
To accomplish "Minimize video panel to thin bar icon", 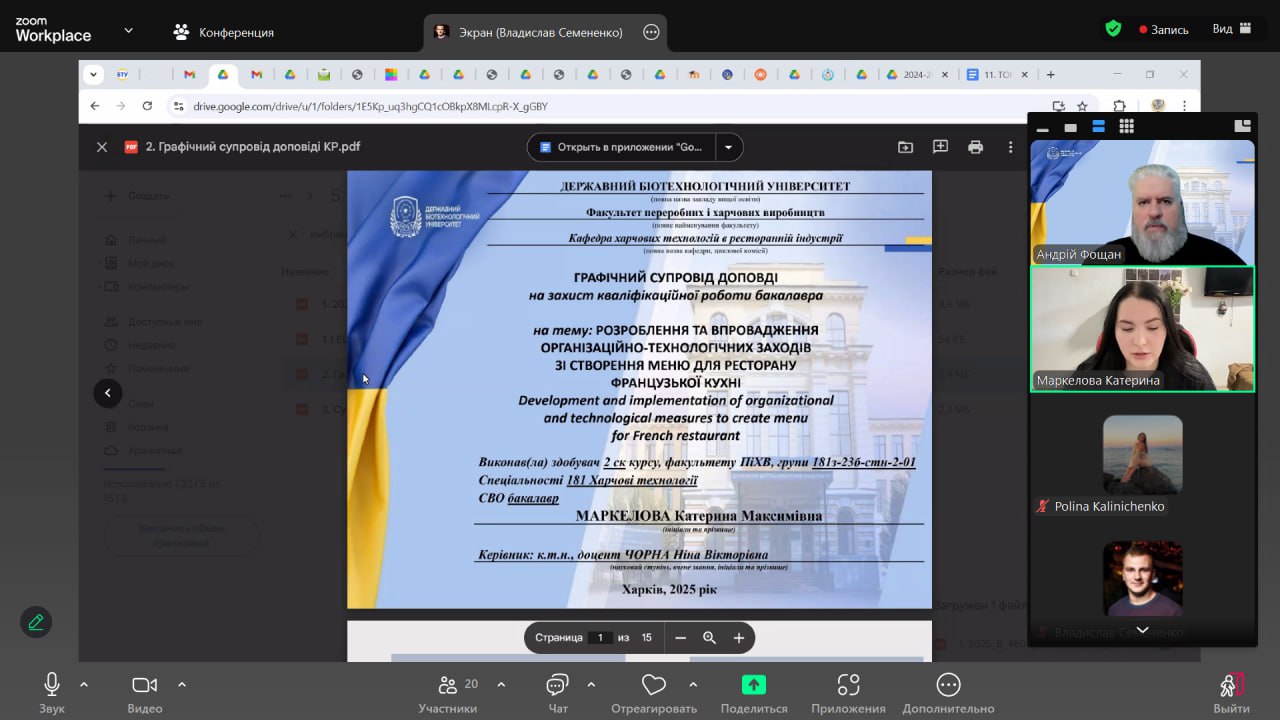I will [x=1042, y=129].
